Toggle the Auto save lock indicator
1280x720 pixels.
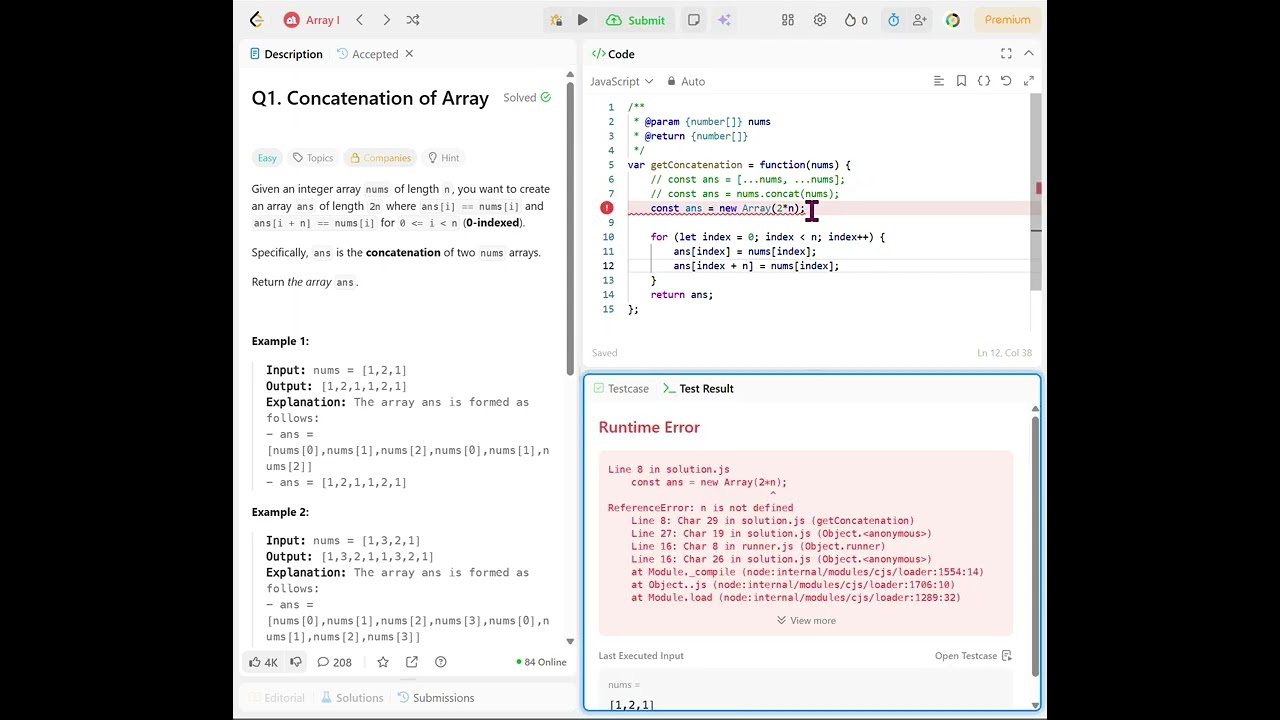685,81
